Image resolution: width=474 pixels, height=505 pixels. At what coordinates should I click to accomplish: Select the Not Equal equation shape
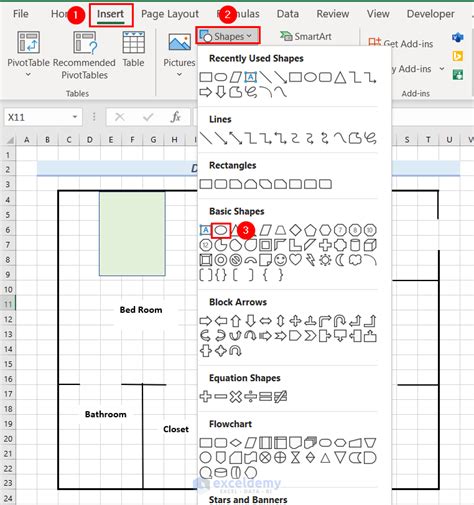click(x=280, y=397)
